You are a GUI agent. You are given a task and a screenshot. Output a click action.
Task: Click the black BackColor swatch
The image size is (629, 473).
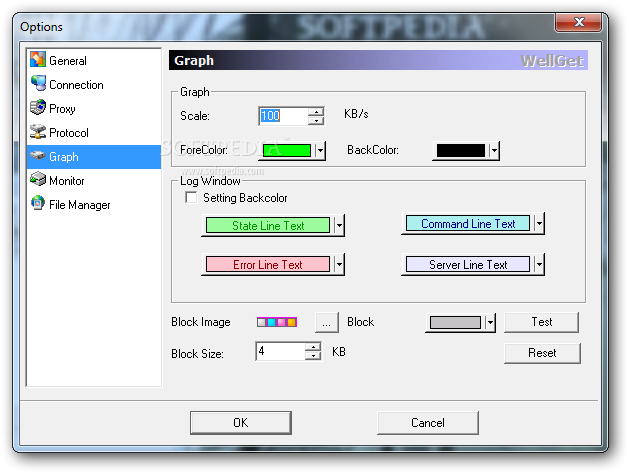pos(461,151)
